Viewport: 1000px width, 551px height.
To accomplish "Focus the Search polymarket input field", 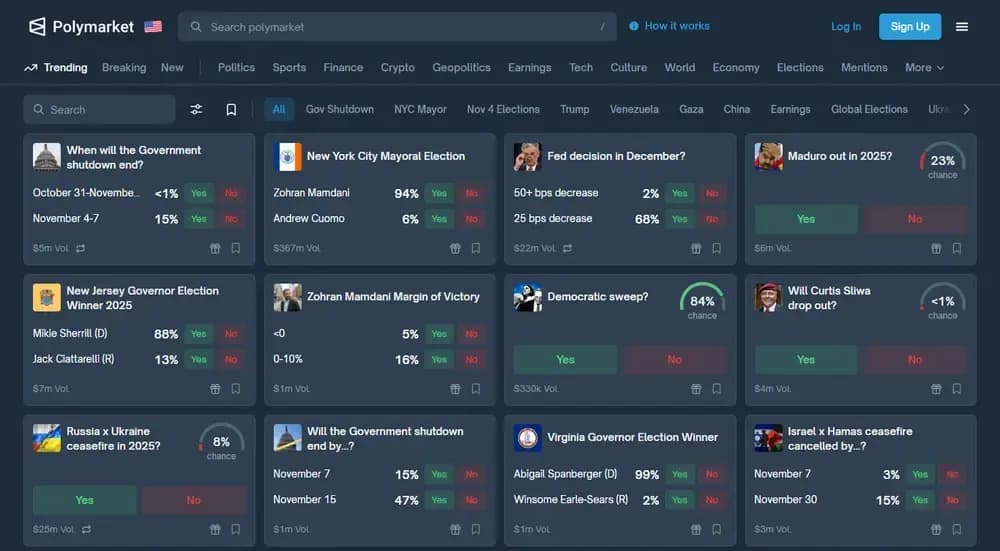I will tap(397, 27).
